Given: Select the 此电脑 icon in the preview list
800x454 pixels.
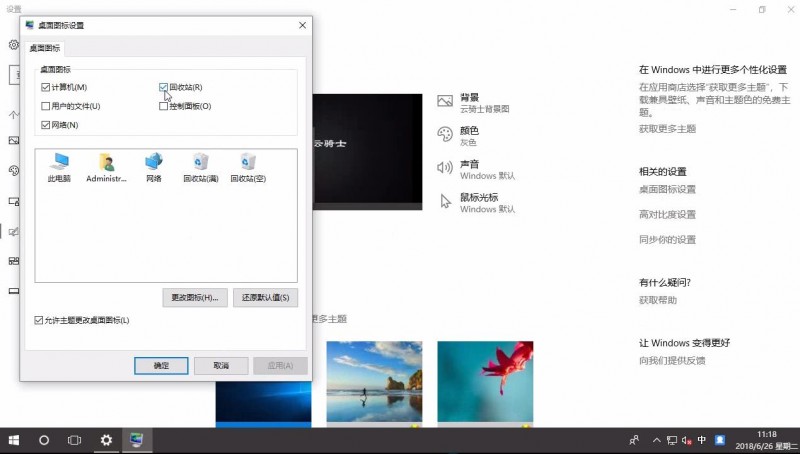Looking at the screenshot, I should (x=59, y=168).
